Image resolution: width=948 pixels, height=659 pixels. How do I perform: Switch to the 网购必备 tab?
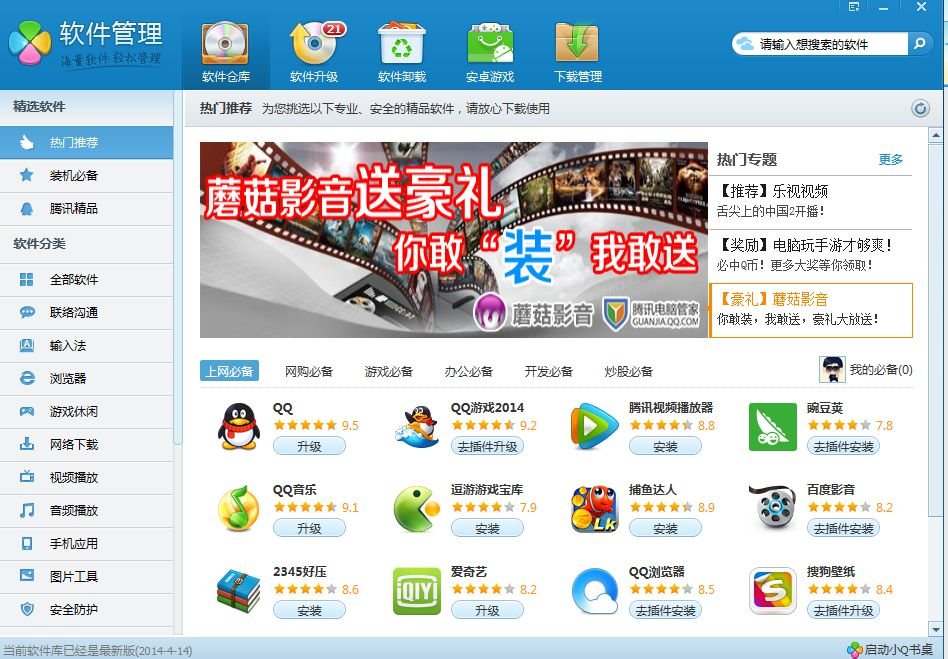pyautogui.click(x=309, y=371)
